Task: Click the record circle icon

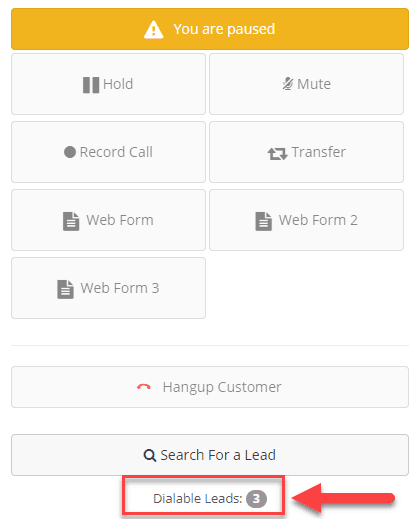Action: [x=70, y=152]
